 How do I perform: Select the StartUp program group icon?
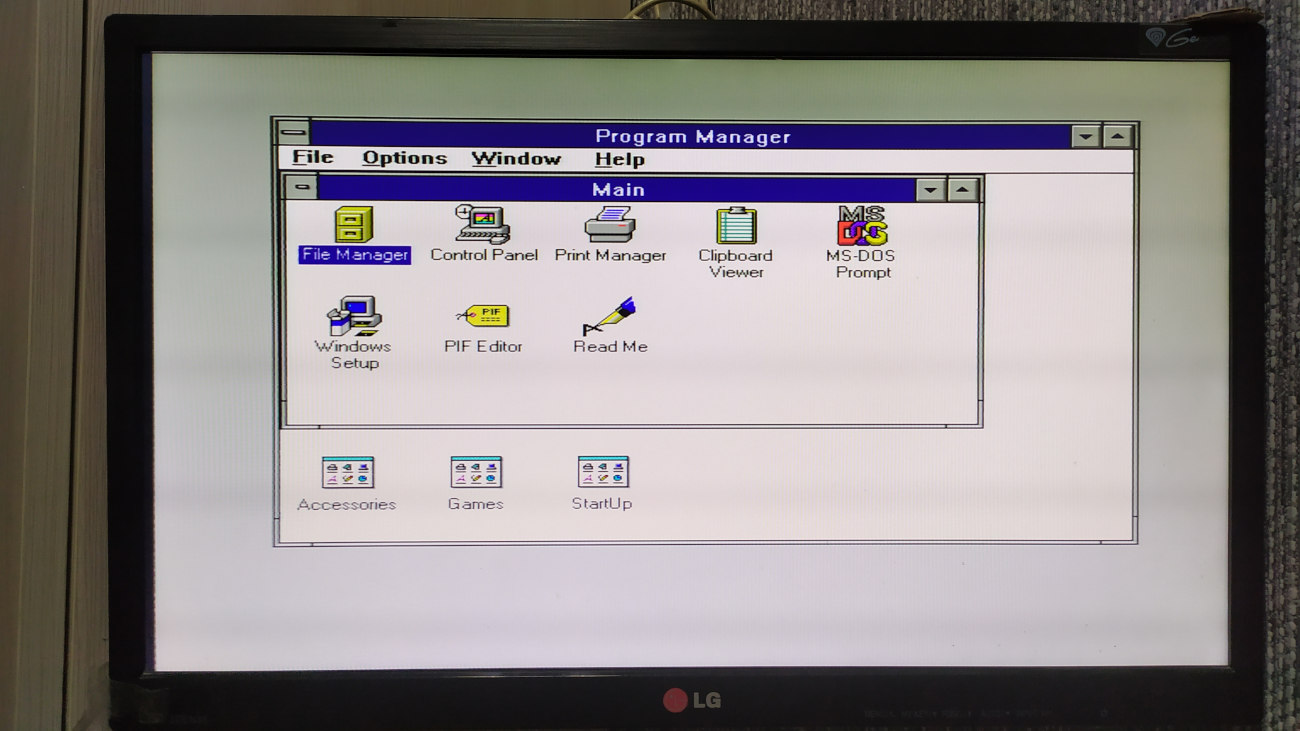point(603,472)
